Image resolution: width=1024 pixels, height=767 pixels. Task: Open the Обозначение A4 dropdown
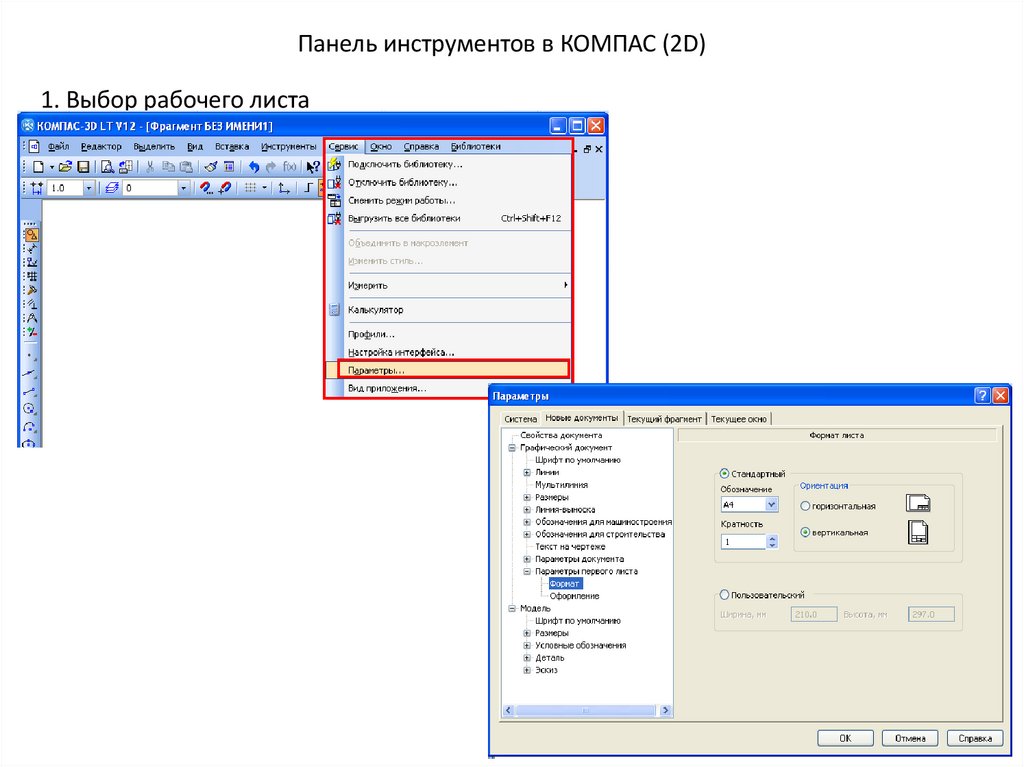pos(771,504)
